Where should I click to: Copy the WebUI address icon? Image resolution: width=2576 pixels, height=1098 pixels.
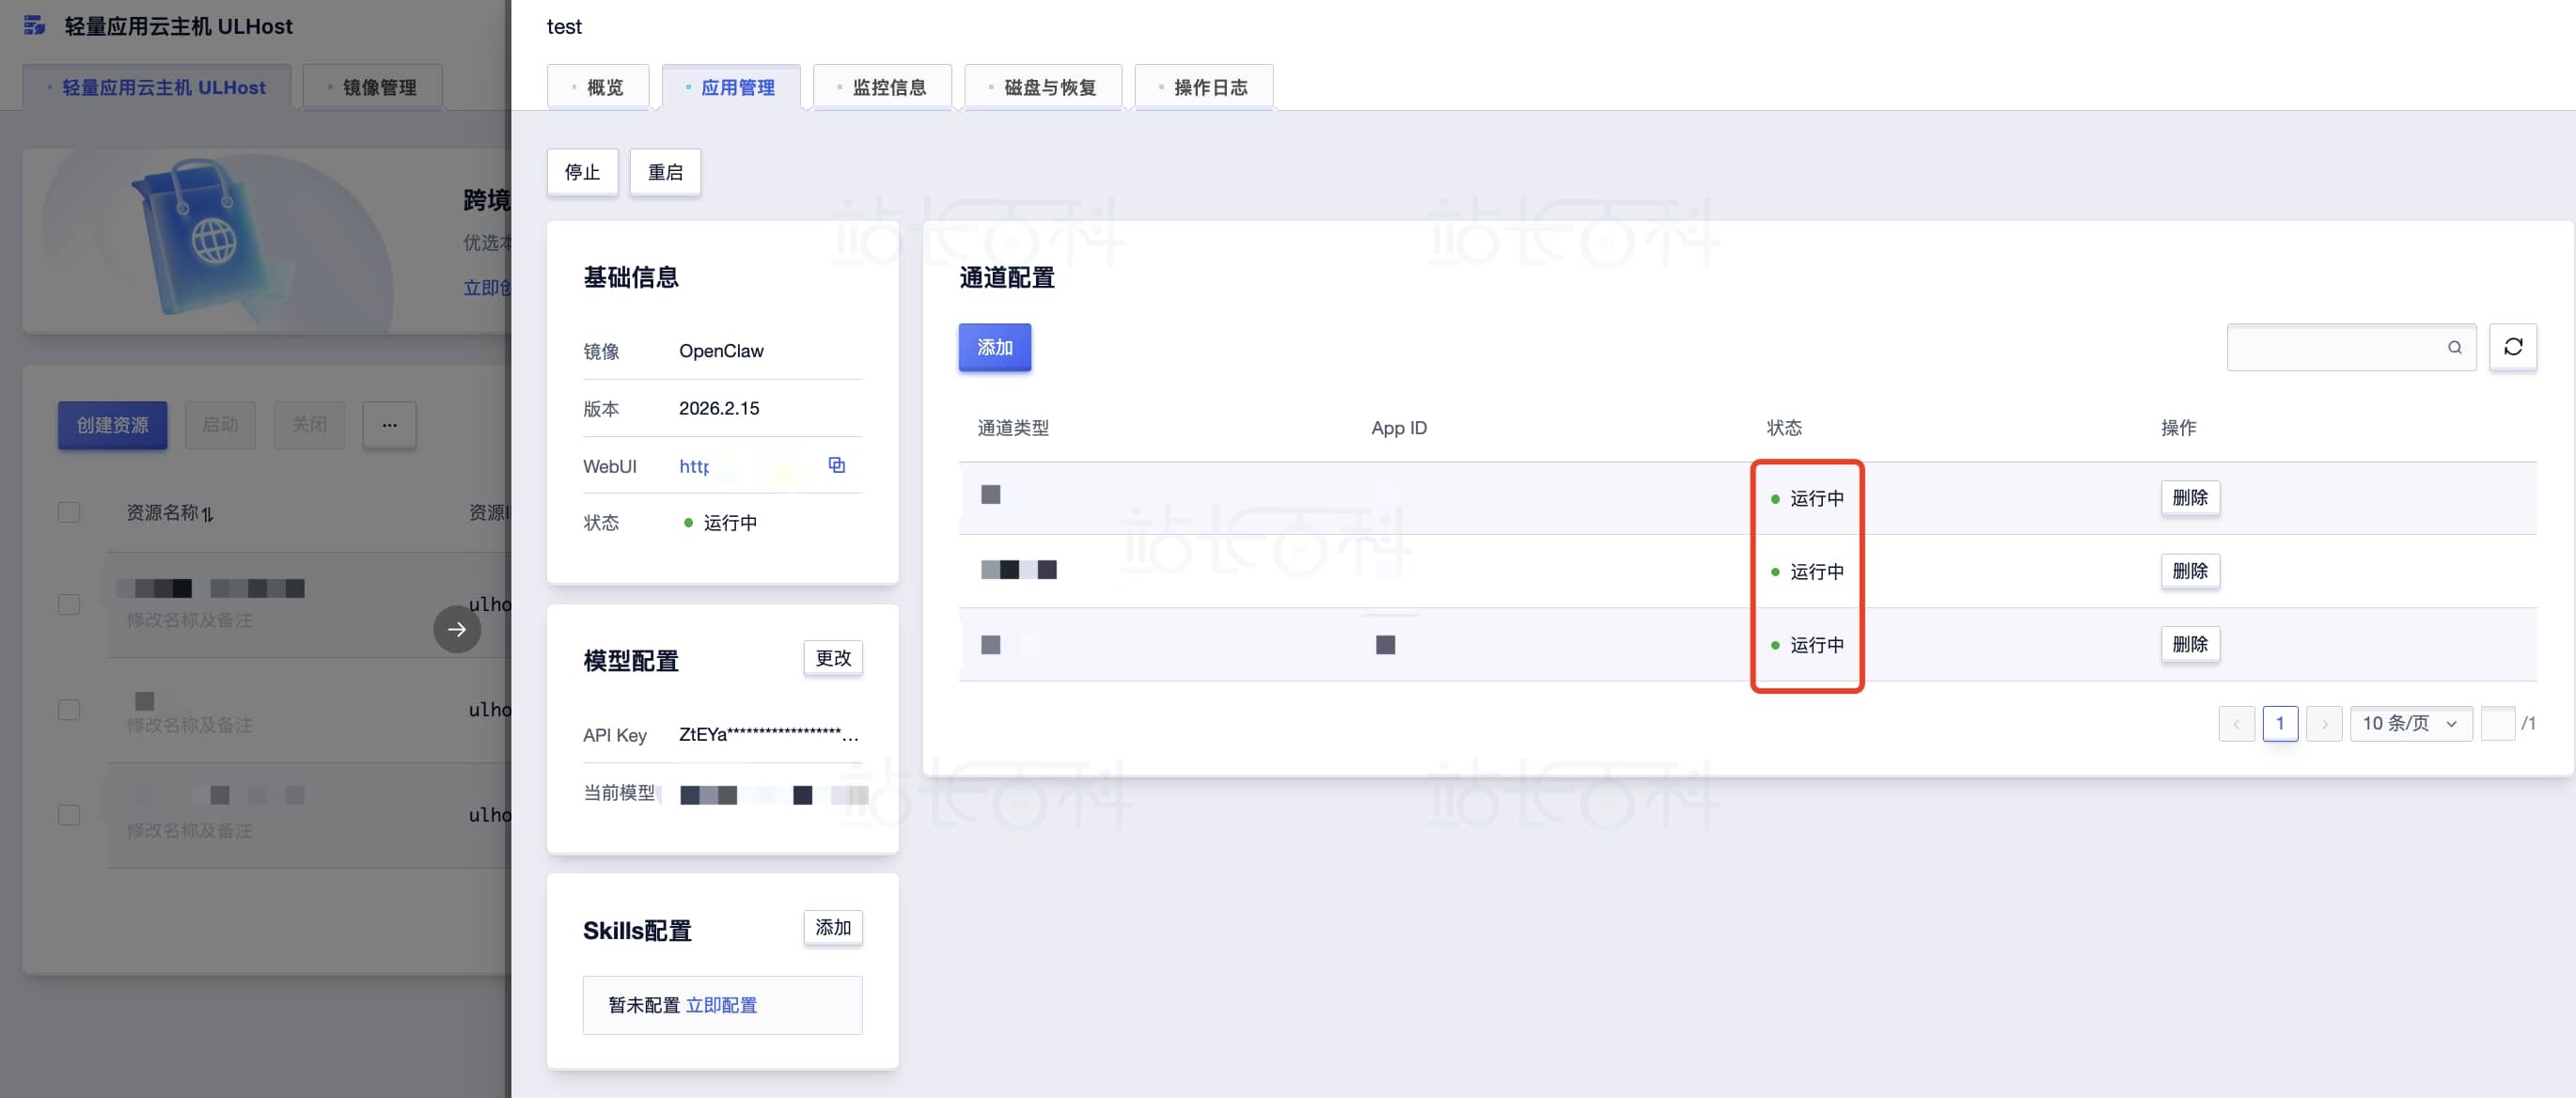coord(837,465)
